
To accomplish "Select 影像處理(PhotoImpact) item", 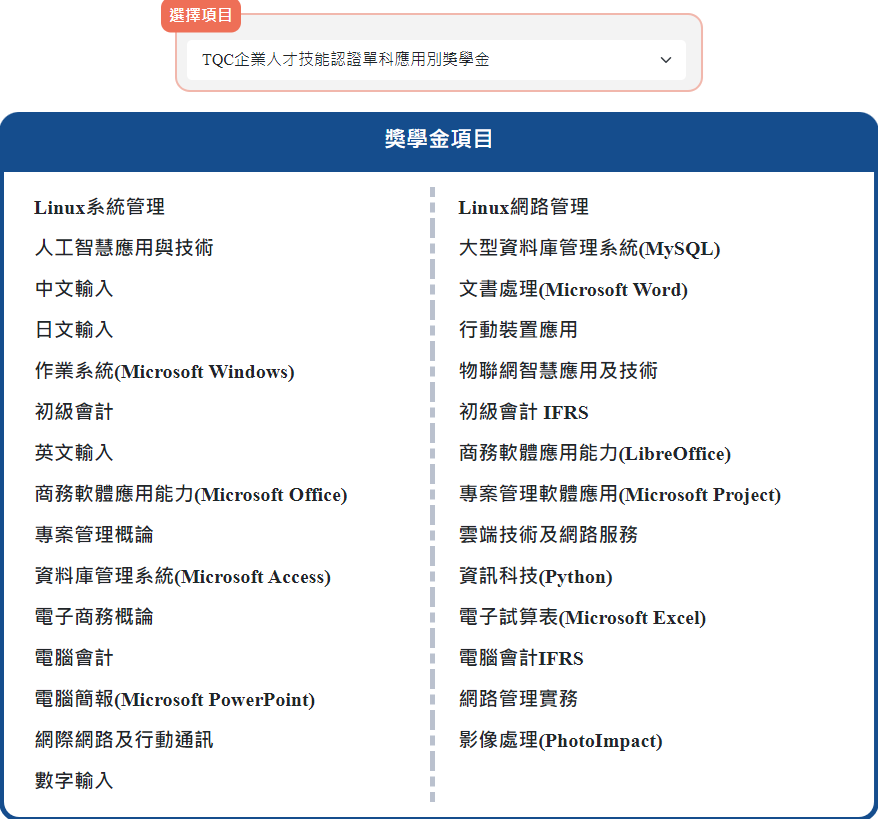I will click(561, 740).
